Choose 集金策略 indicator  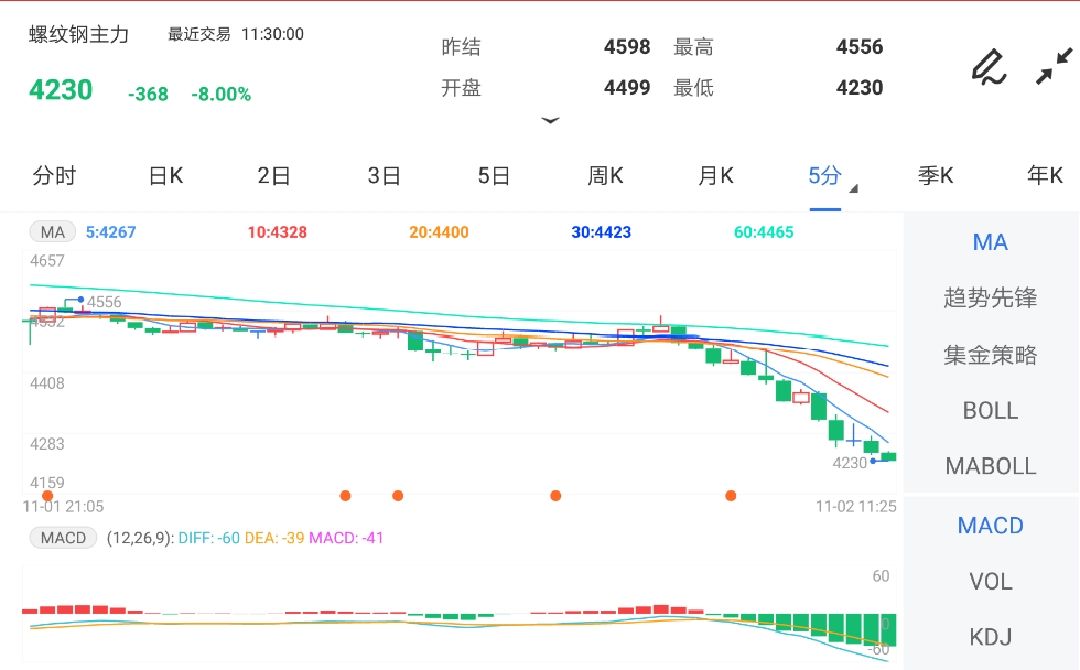990,355
